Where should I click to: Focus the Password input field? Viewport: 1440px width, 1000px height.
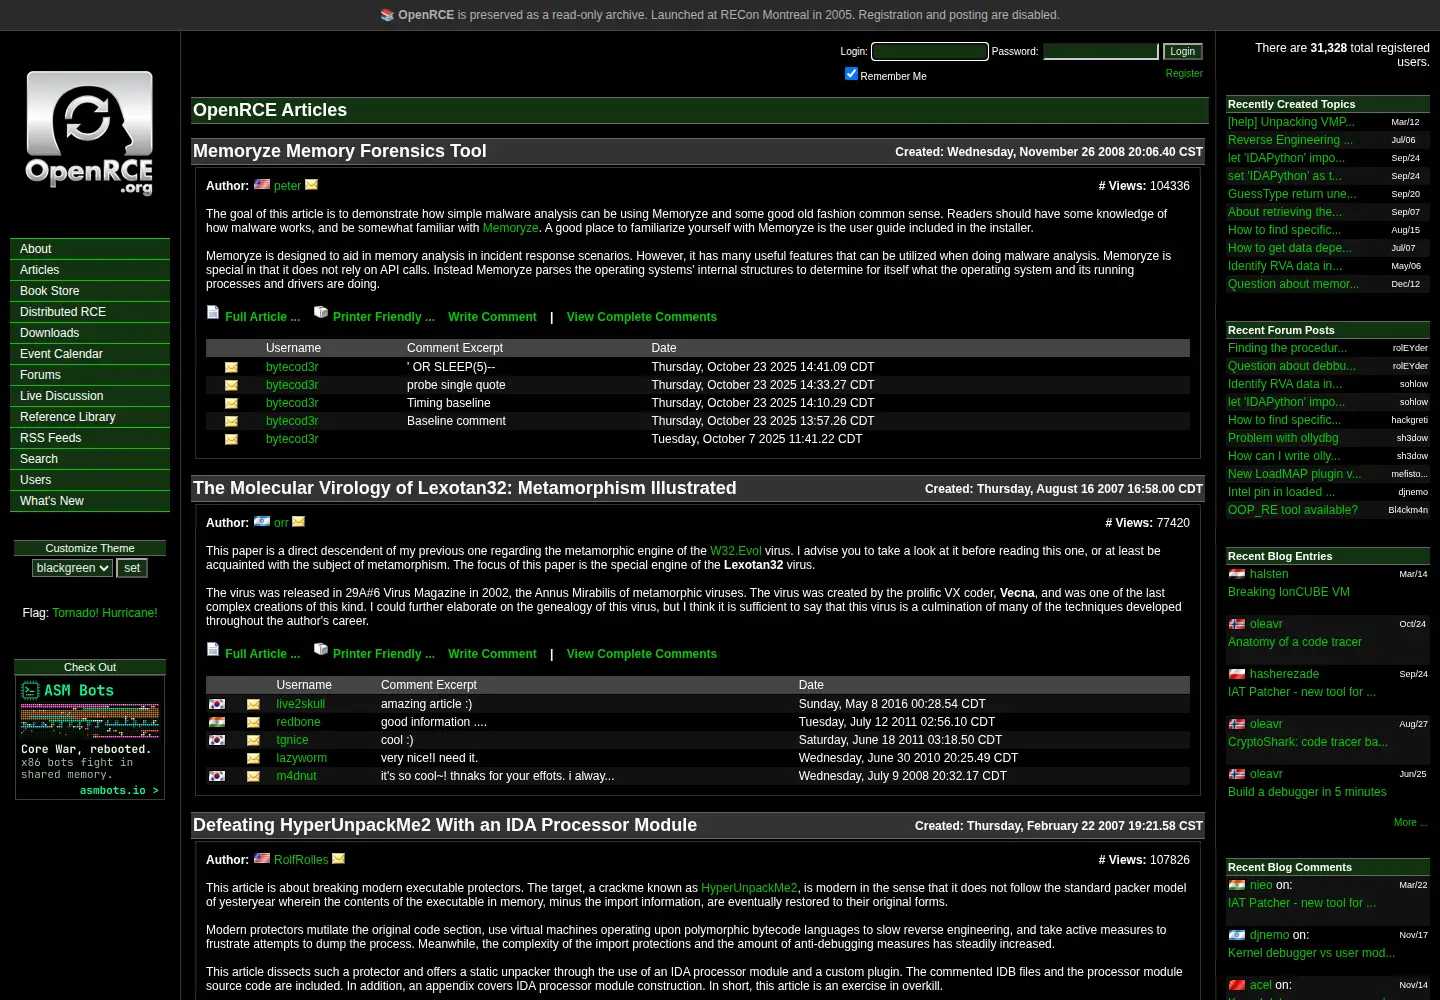pyautogui.click(x=1101, y=51)
